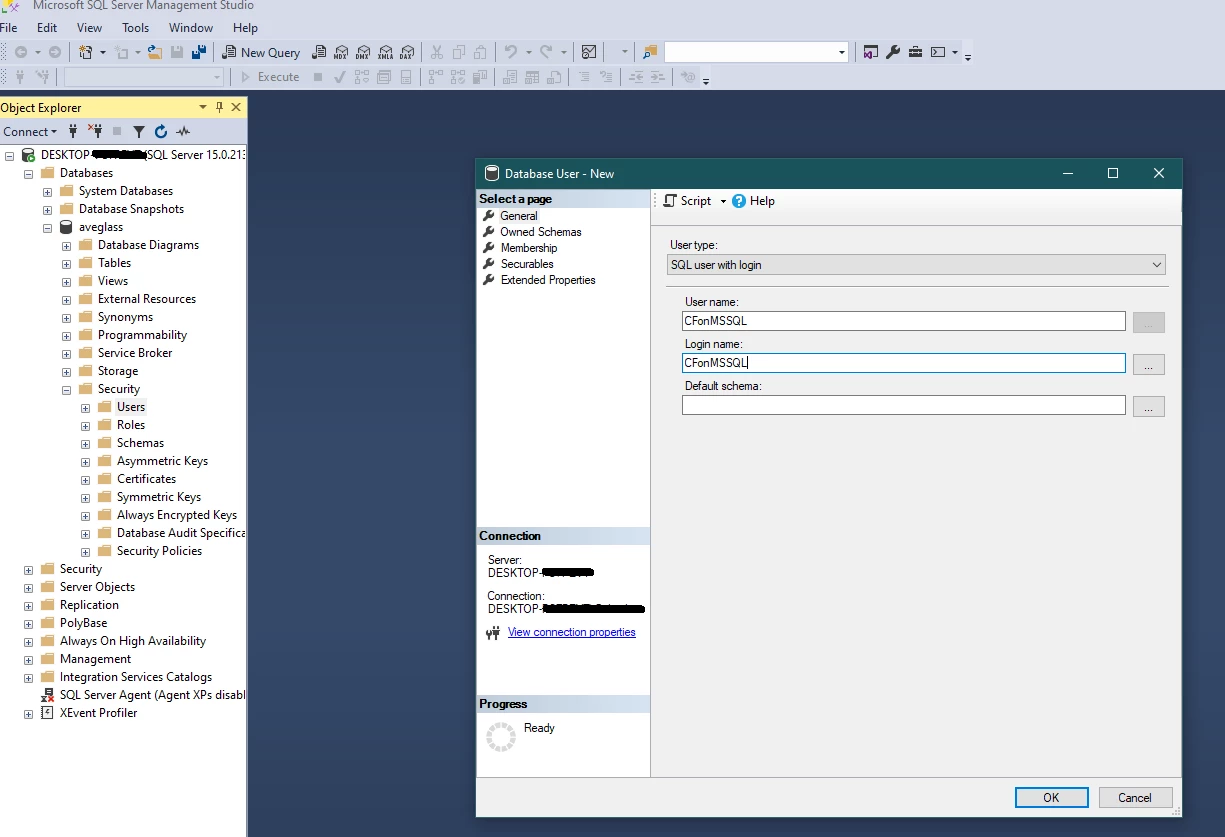This screenshot has width=1225, height=837.
Task: Click the Activity Monitor chart icon
Action: (589, 52)
